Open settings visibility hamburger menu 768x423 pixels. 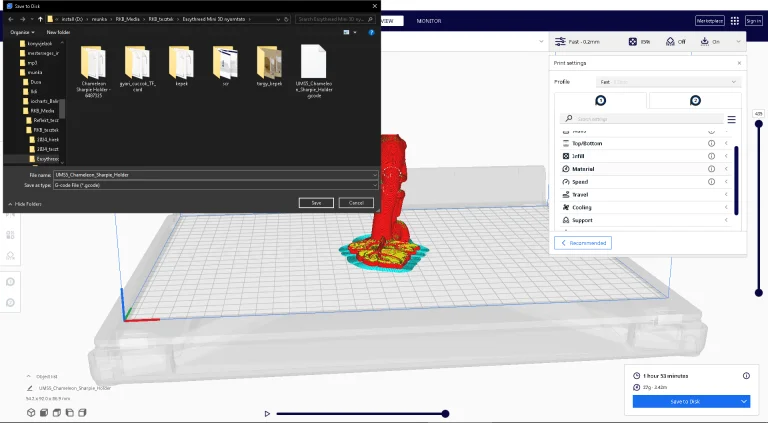731,119
